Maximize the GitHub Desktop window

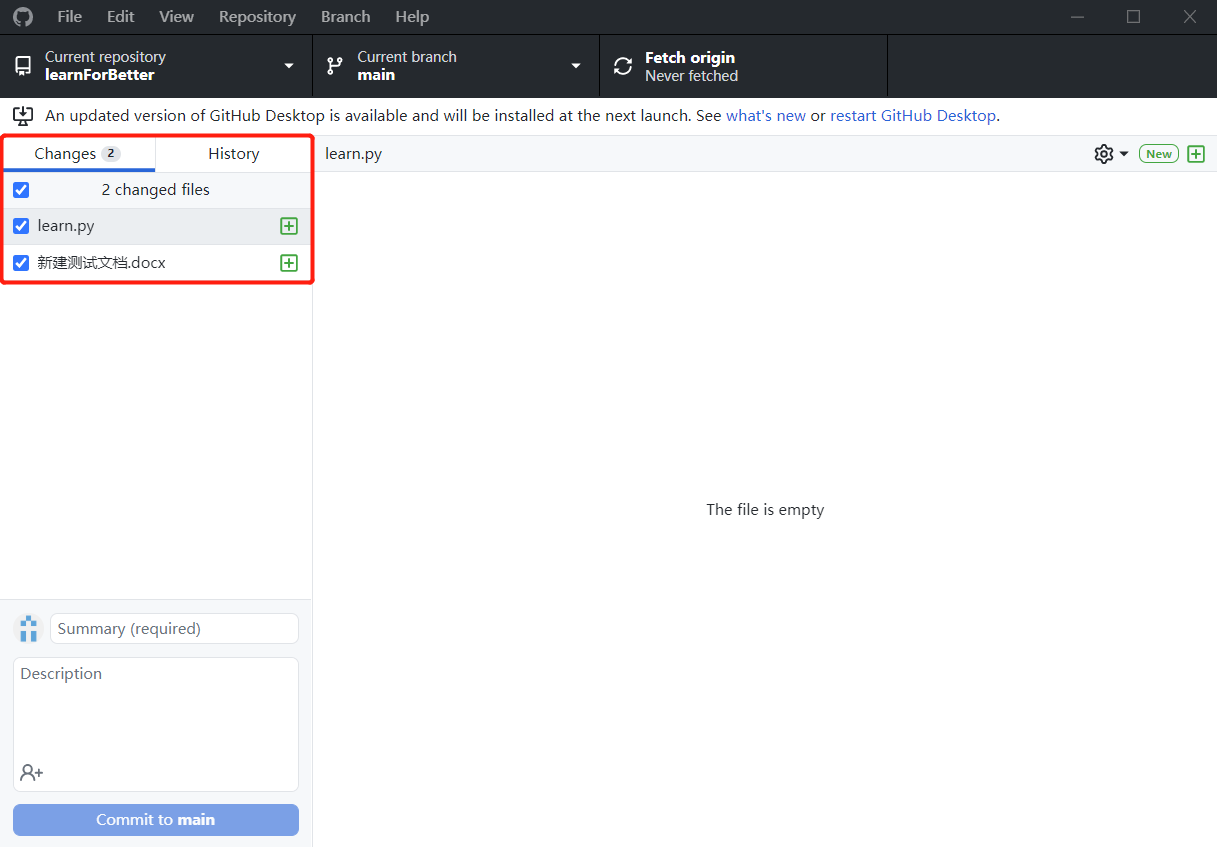pyautogui.click(x=1133, y=17)
